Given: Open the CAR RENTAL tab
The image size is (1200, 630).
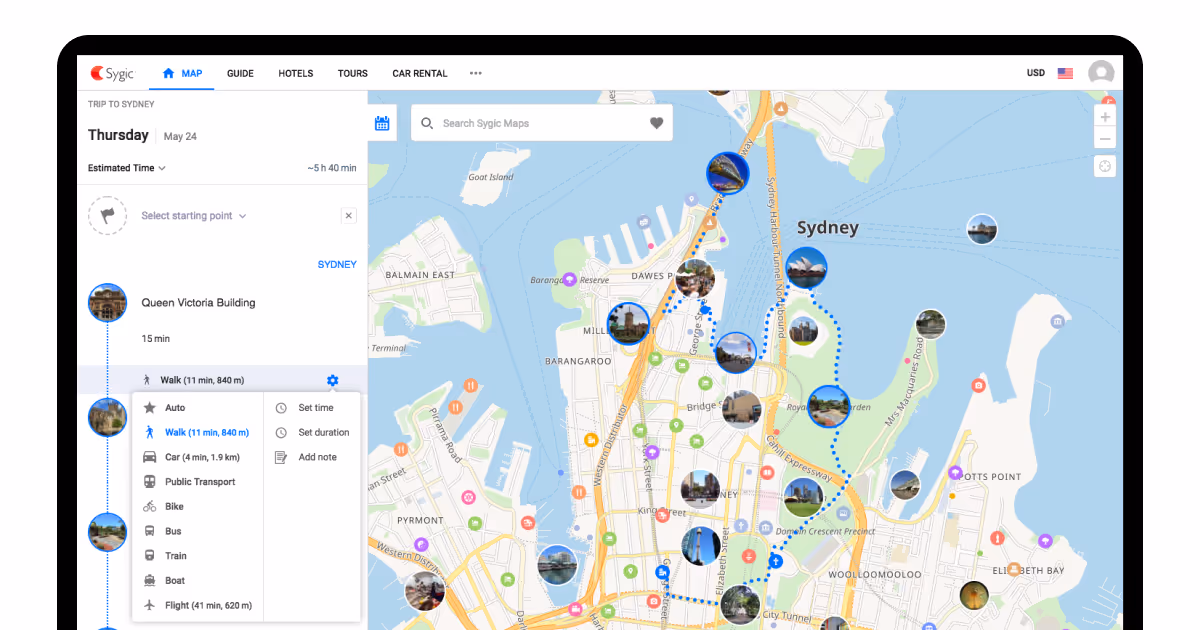Looking at the screenshot, I should (x=420, y=73).
